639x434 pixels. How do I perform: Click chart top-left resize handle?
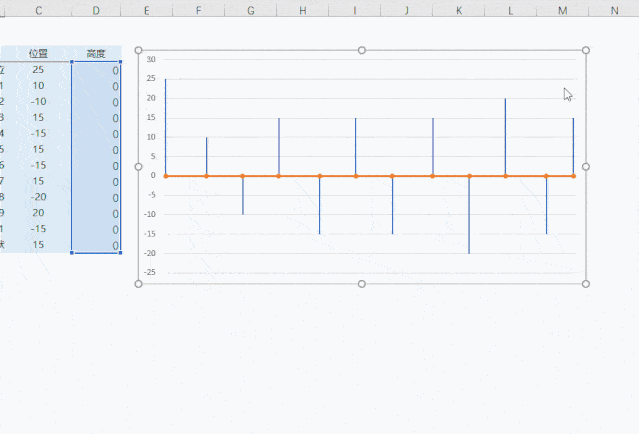[139, 50]
